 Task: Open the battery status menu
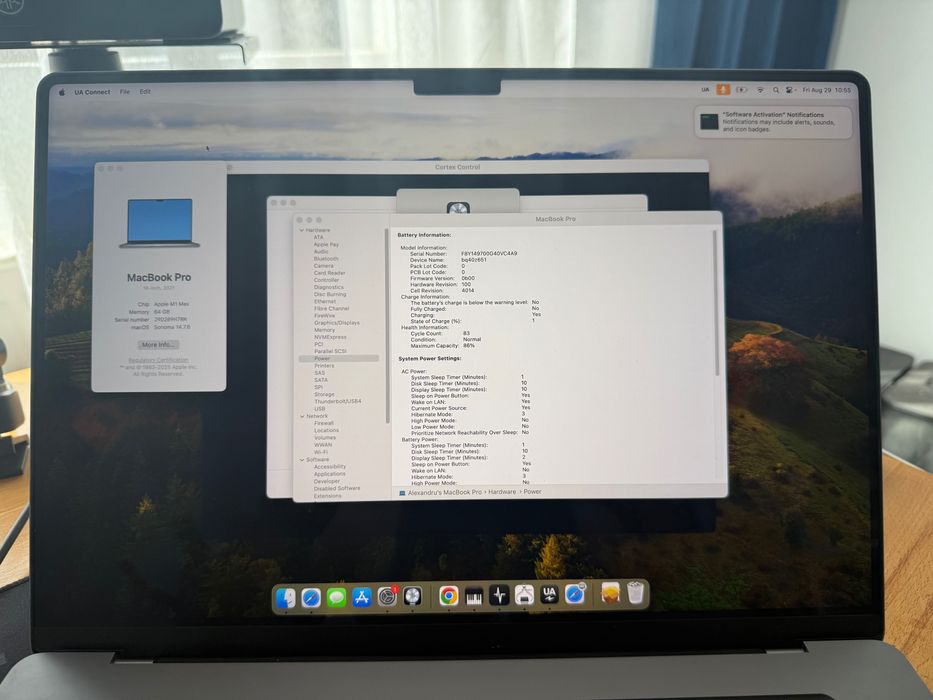[x=741, y=90]
